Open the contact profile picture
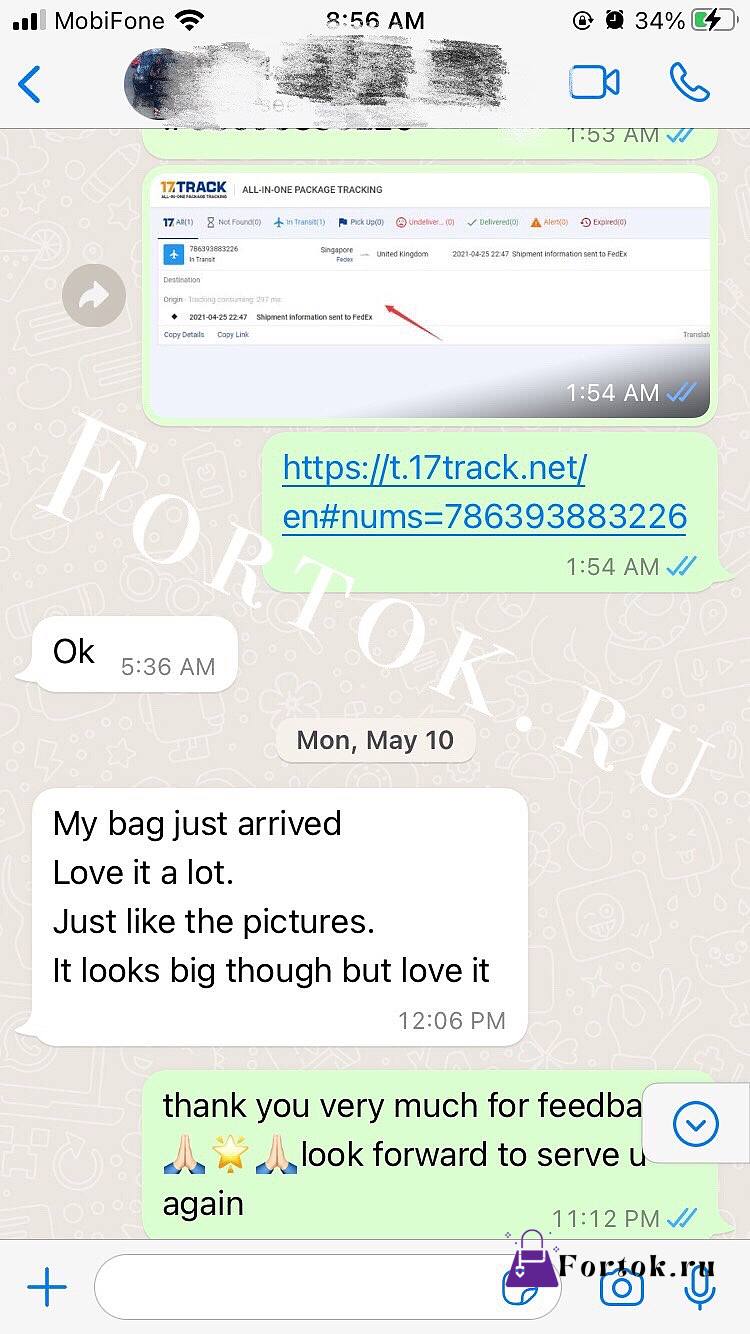The image size is (750, 1334). [x=150, y=84]
